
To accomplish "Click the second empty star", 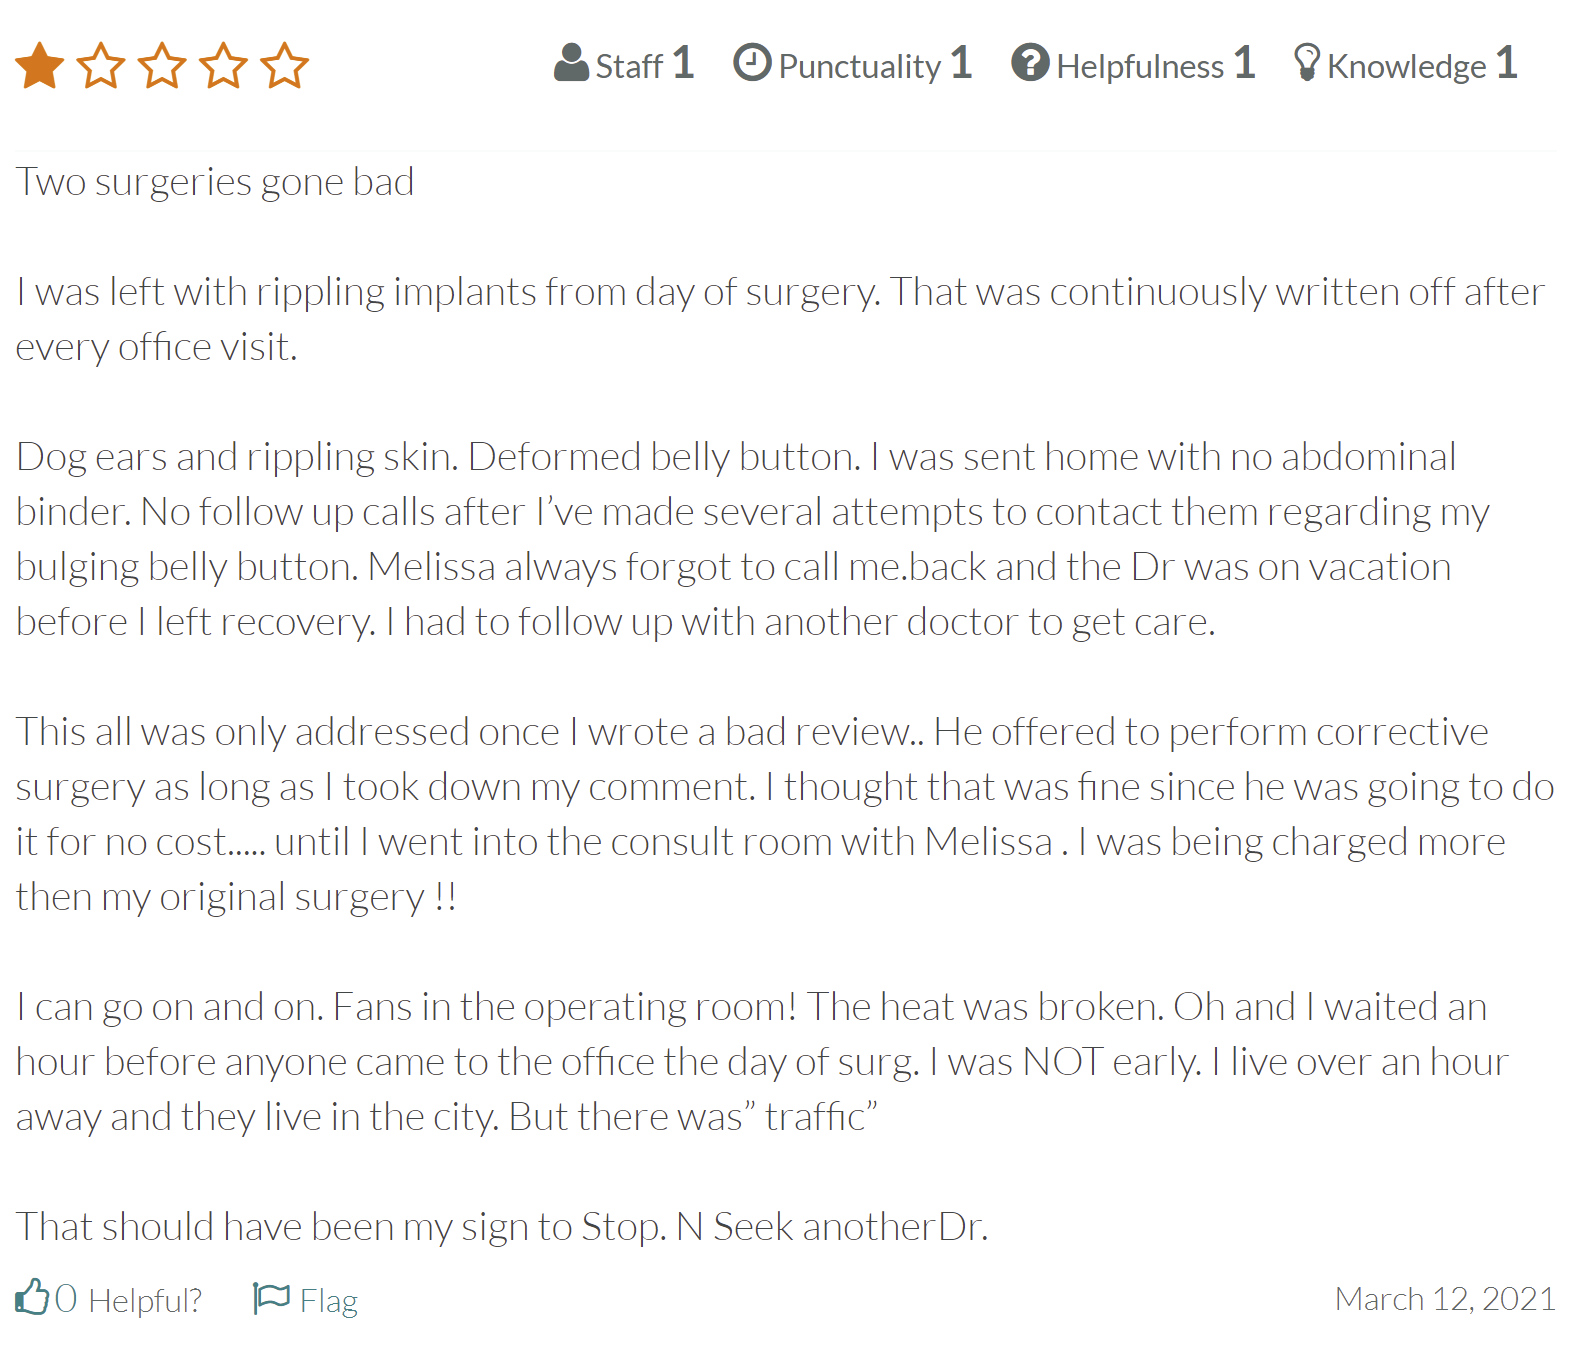I will click(x=101, y=66).
